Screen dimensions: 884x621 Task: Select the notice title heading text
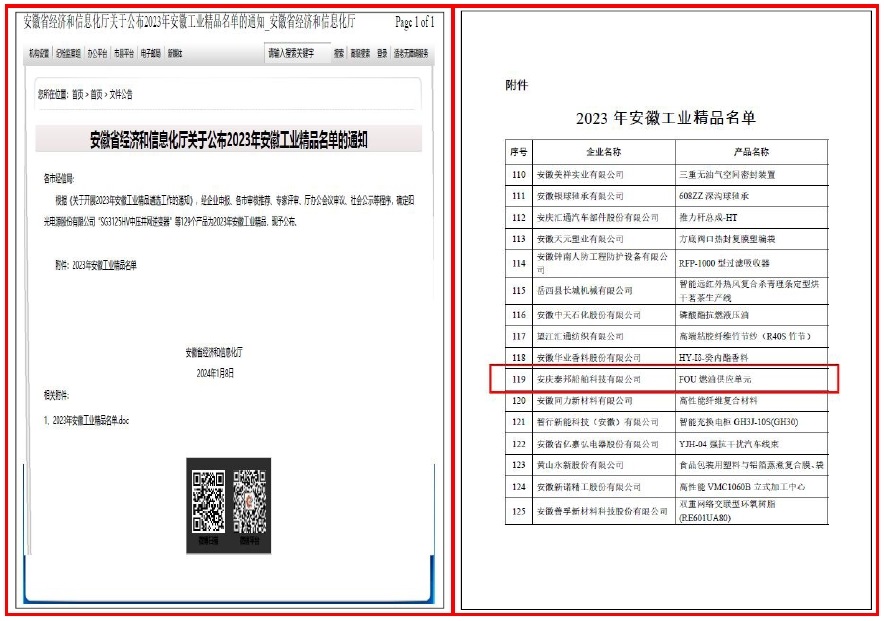[x=229, y=140]
